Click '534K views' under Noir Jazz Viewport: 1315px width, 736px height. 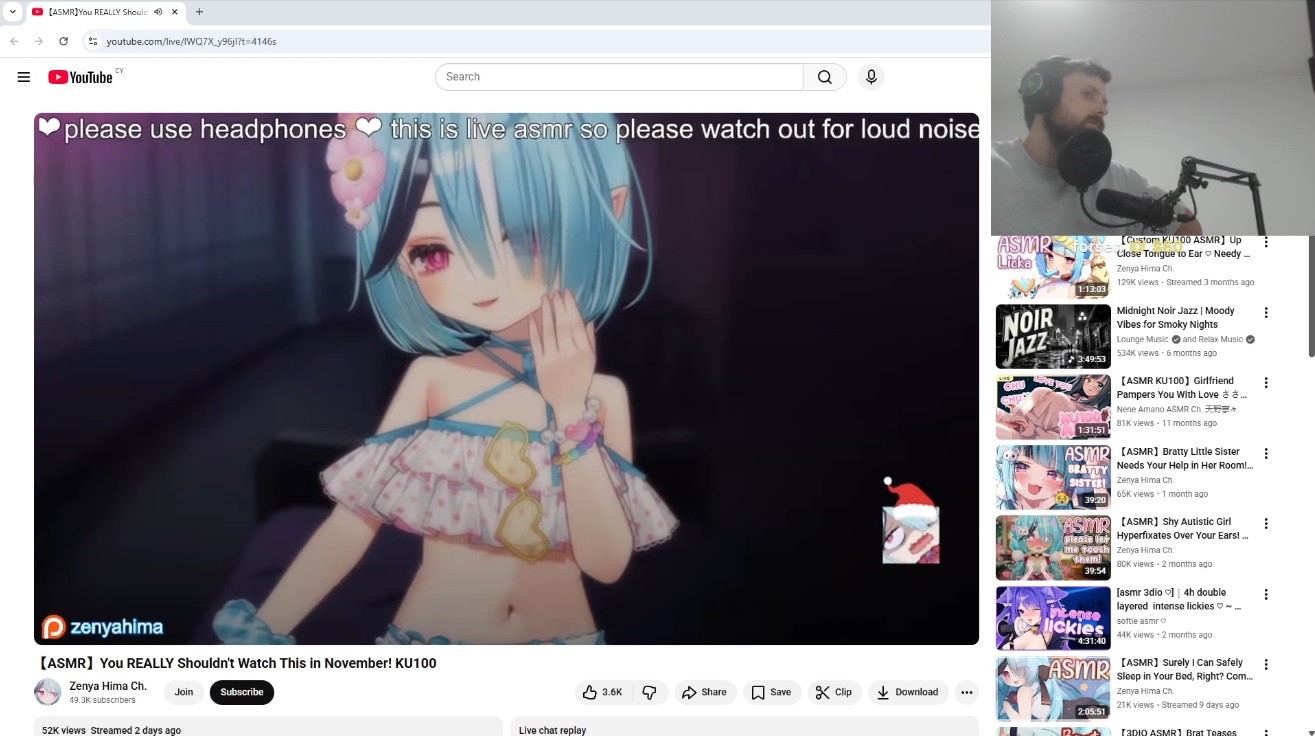tap(1136, 353)
